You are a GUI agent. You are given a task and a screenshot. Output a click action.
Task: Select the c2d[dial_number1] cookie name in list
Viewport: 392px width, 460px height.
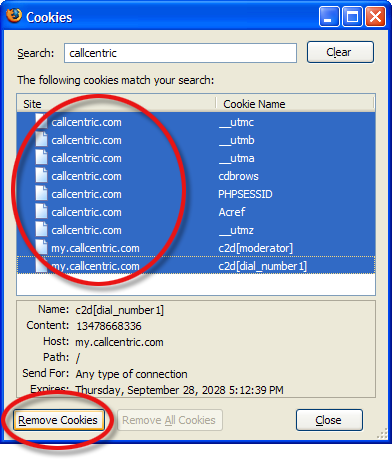(263, 266)
